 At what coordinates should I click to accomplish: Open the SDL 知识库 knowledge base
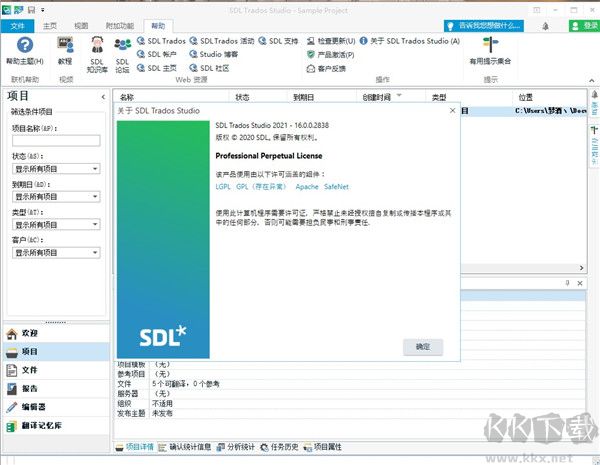coord(96,50)
